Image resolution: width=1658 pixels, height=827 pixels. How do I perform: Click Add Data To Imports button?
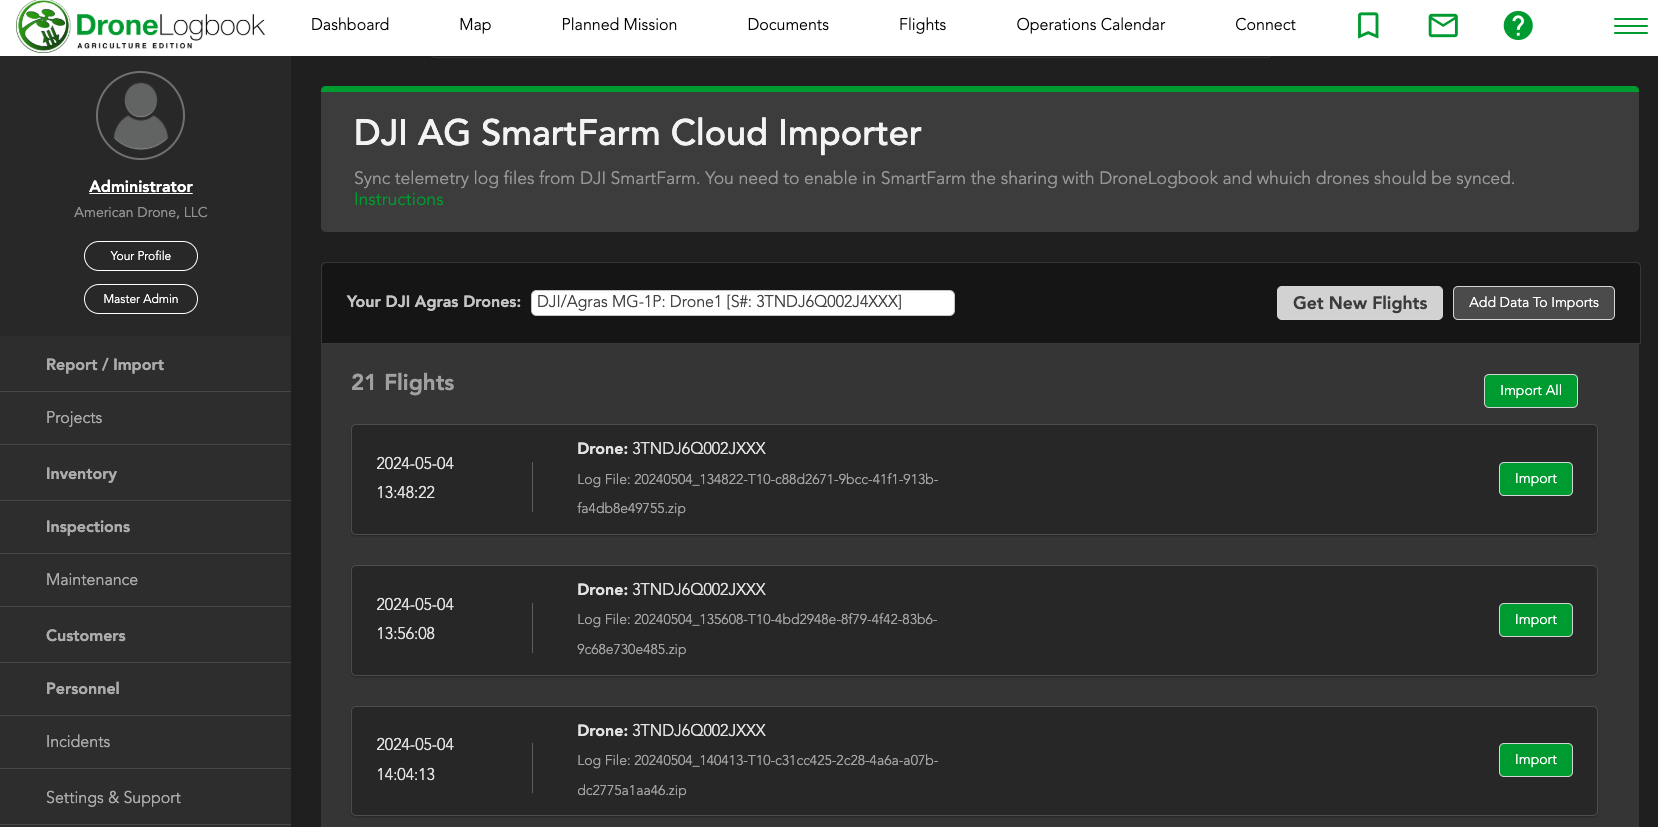pos(1534,303)
